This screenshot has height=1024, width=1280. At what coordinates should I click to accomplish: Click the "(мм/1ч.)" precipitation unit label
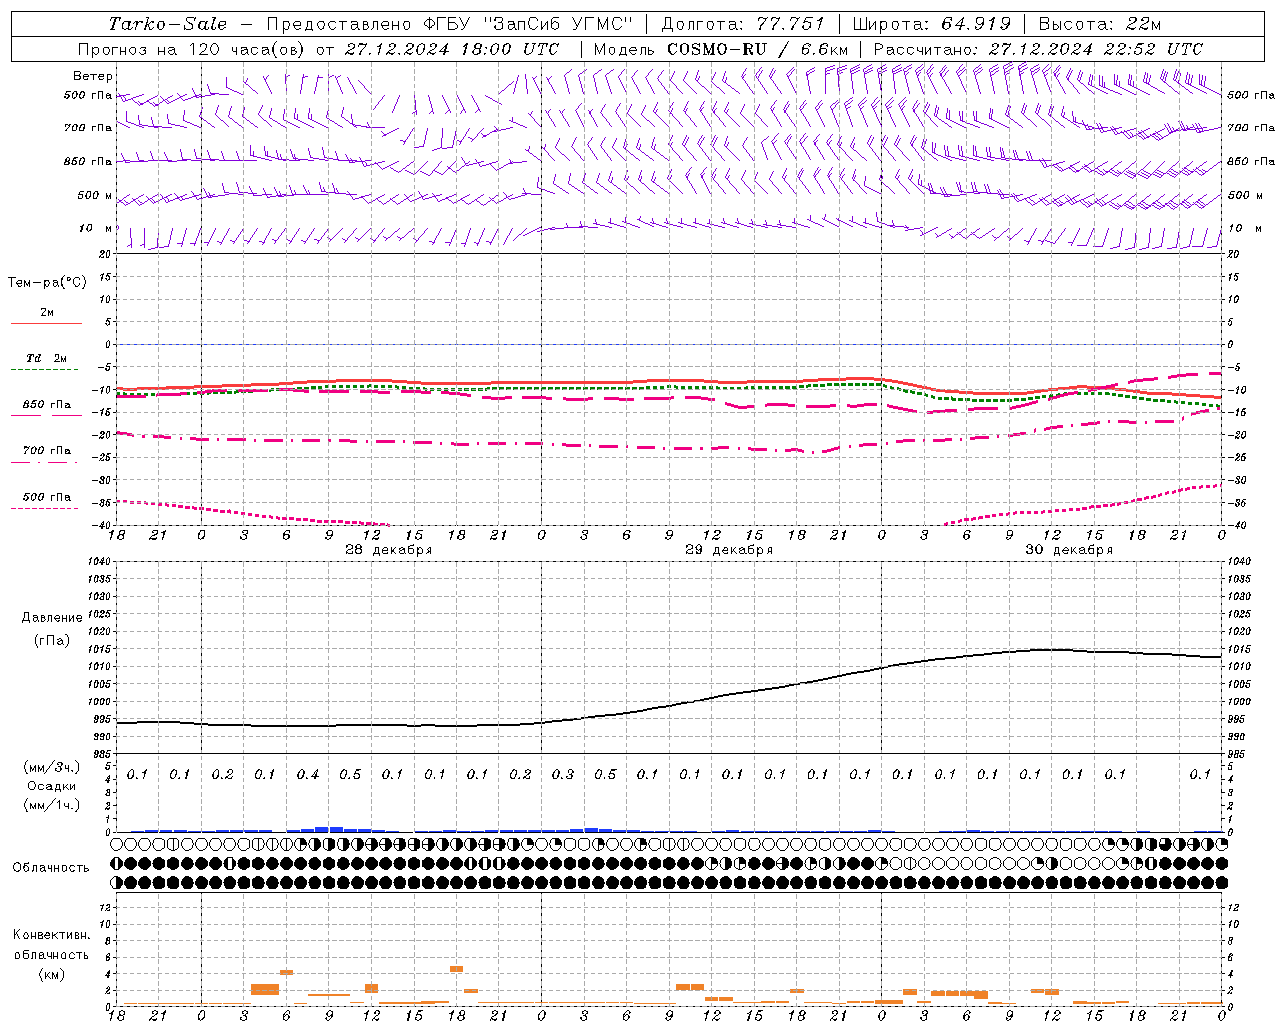pos(52,805)
